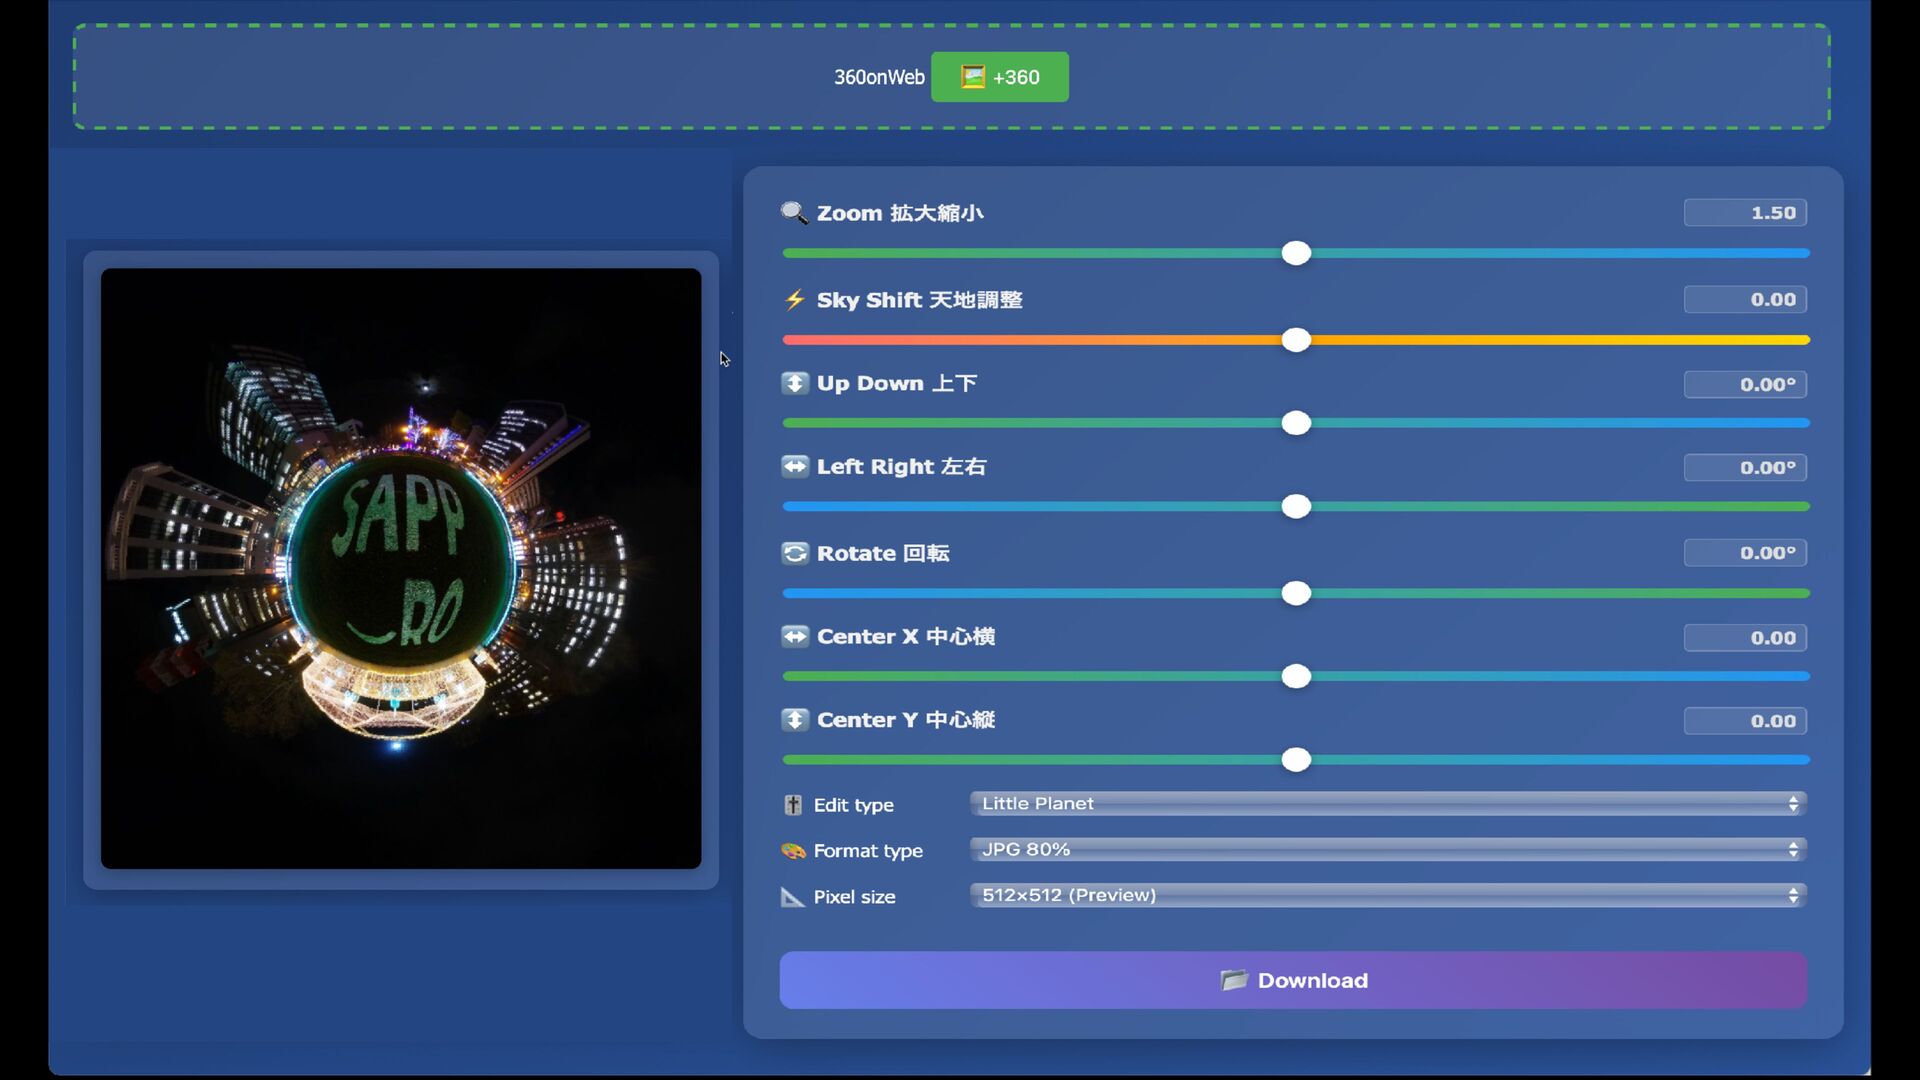The width and height of the screenshot is (1920, 1080).
Task: Click the Zoom slider handle
Action: (x=1296, y=253)
